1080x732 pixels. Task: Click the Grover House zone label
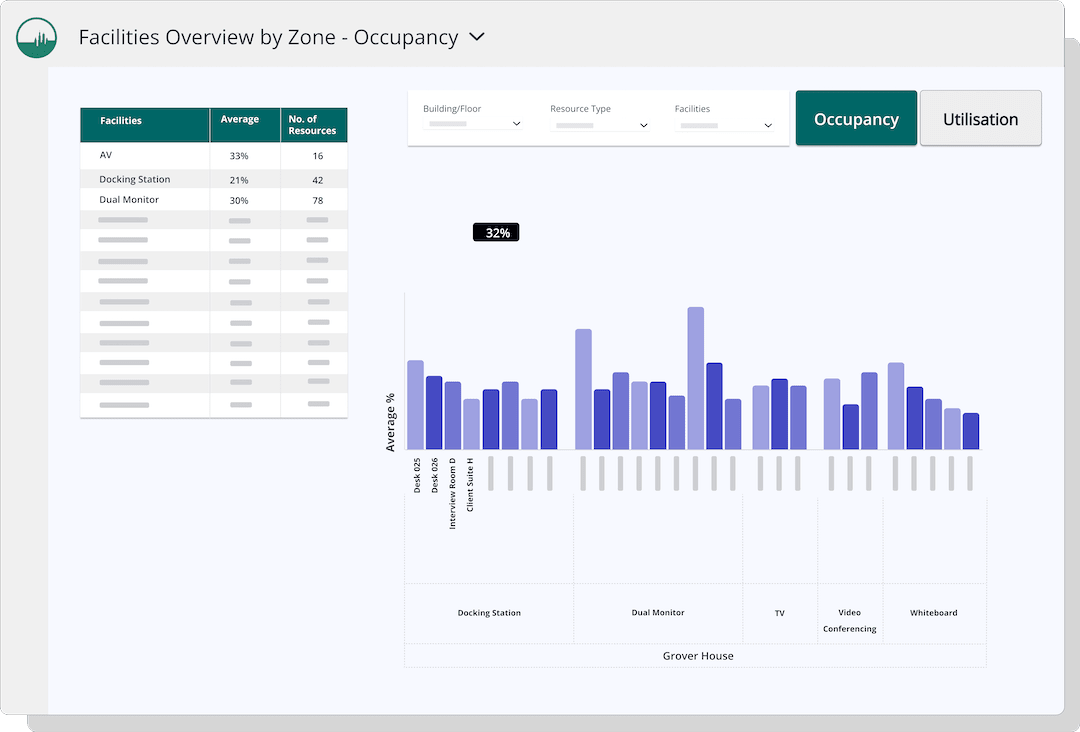[697, 656]
